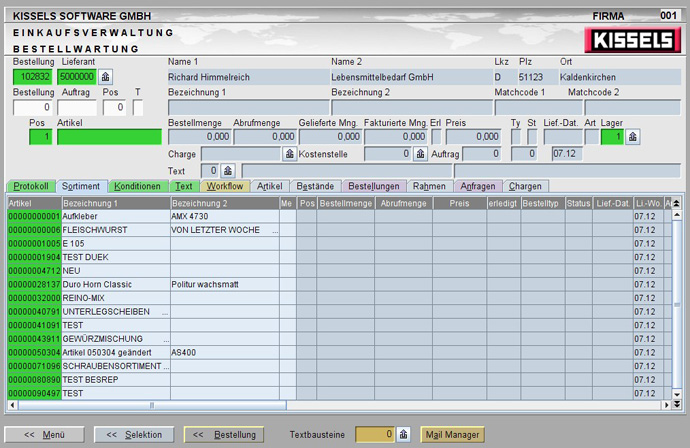Viewport: 690px width, 448px height.
Task: Select the SCHRAUBENSORTIMENT row
Action: click(x=339, y=367)
